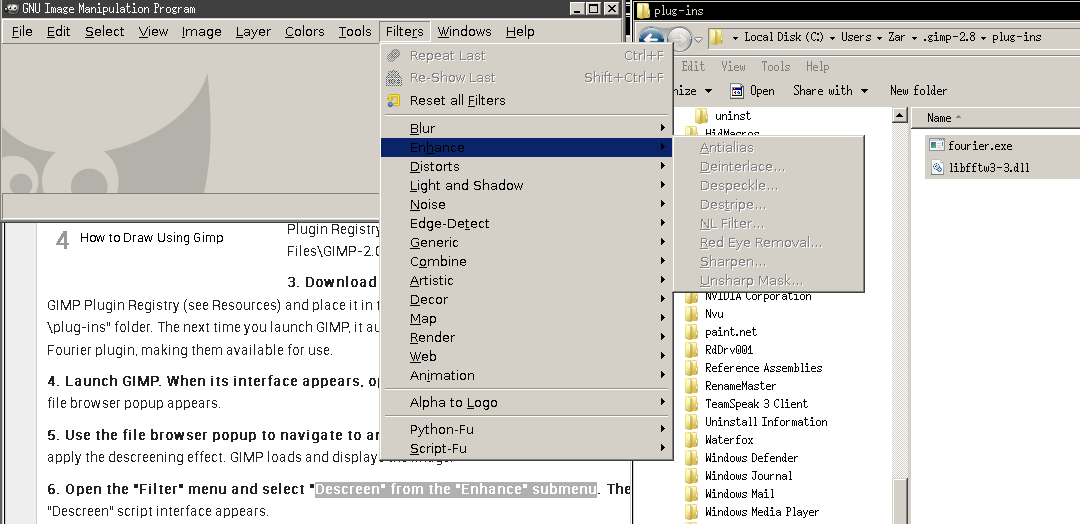The image size is (1080, 524).
Task: Expand the Light and Shadow submenu
Action: (526, 185)
